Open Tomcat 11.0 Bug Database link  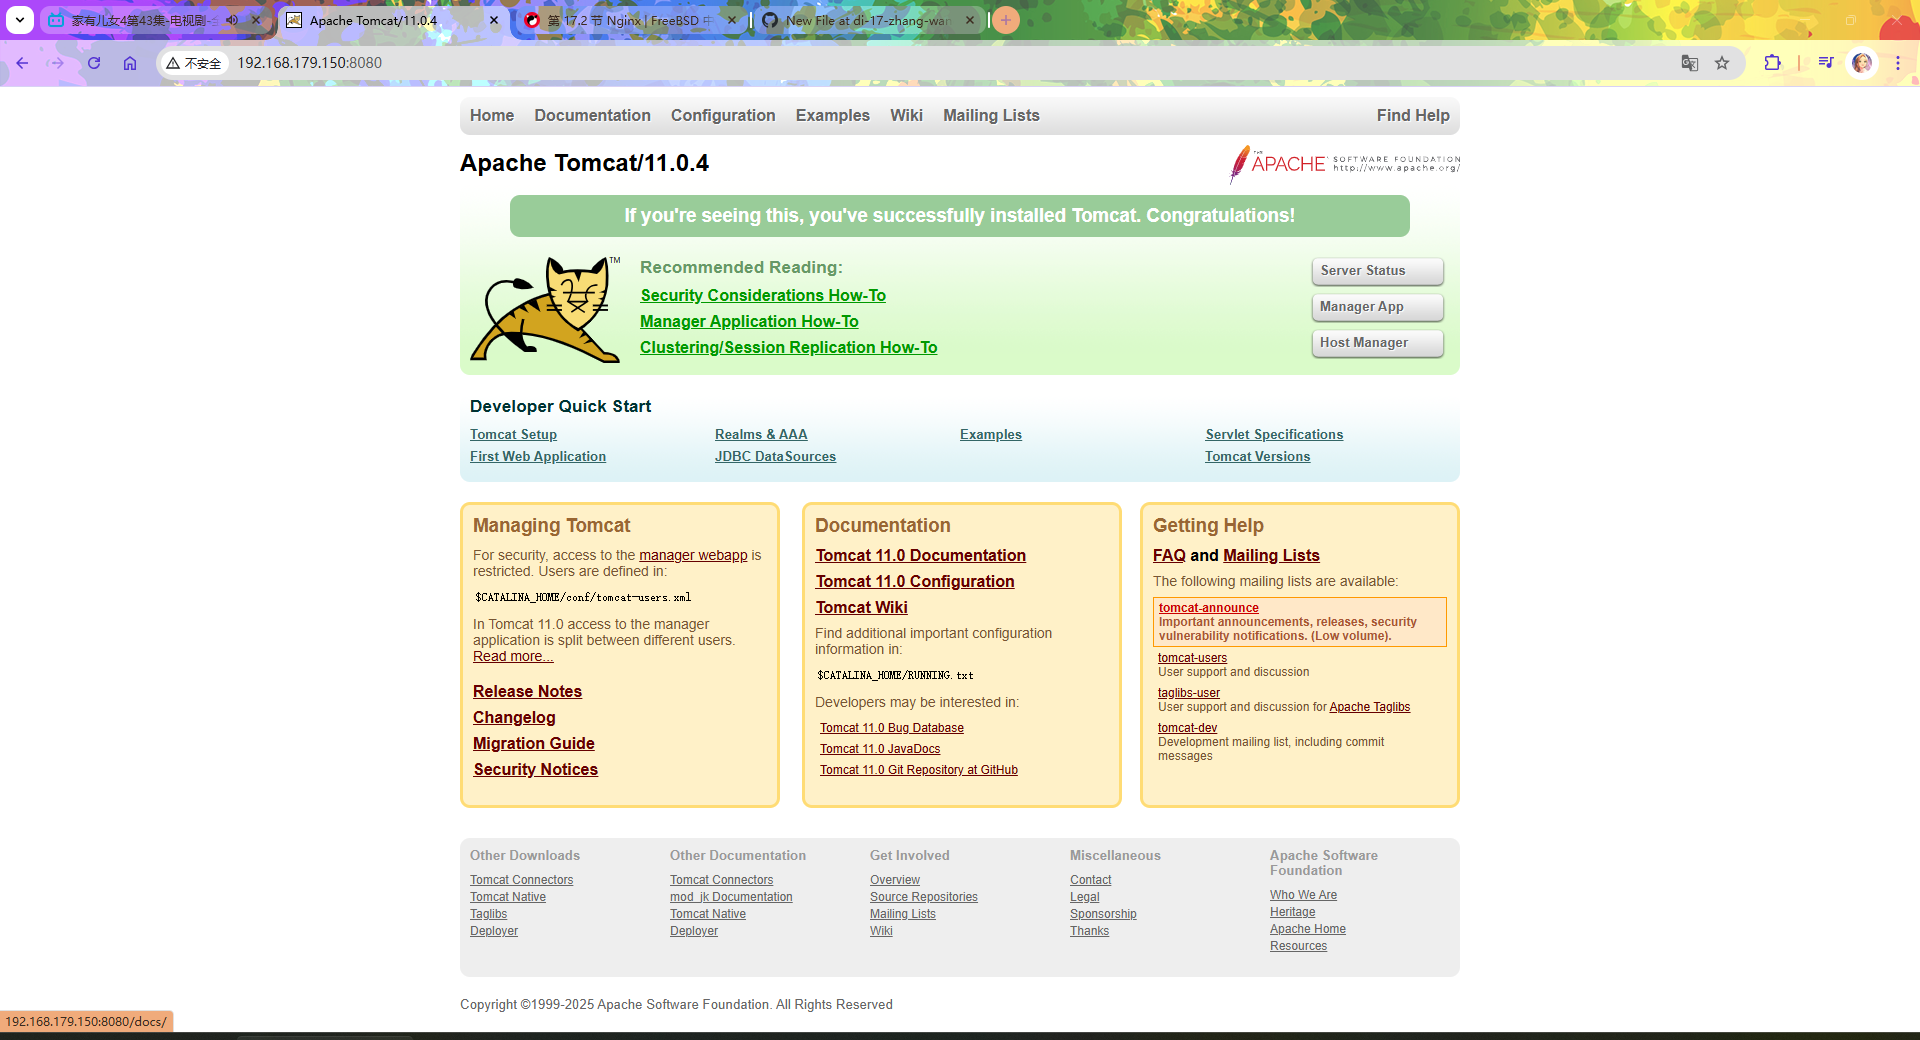892,728
